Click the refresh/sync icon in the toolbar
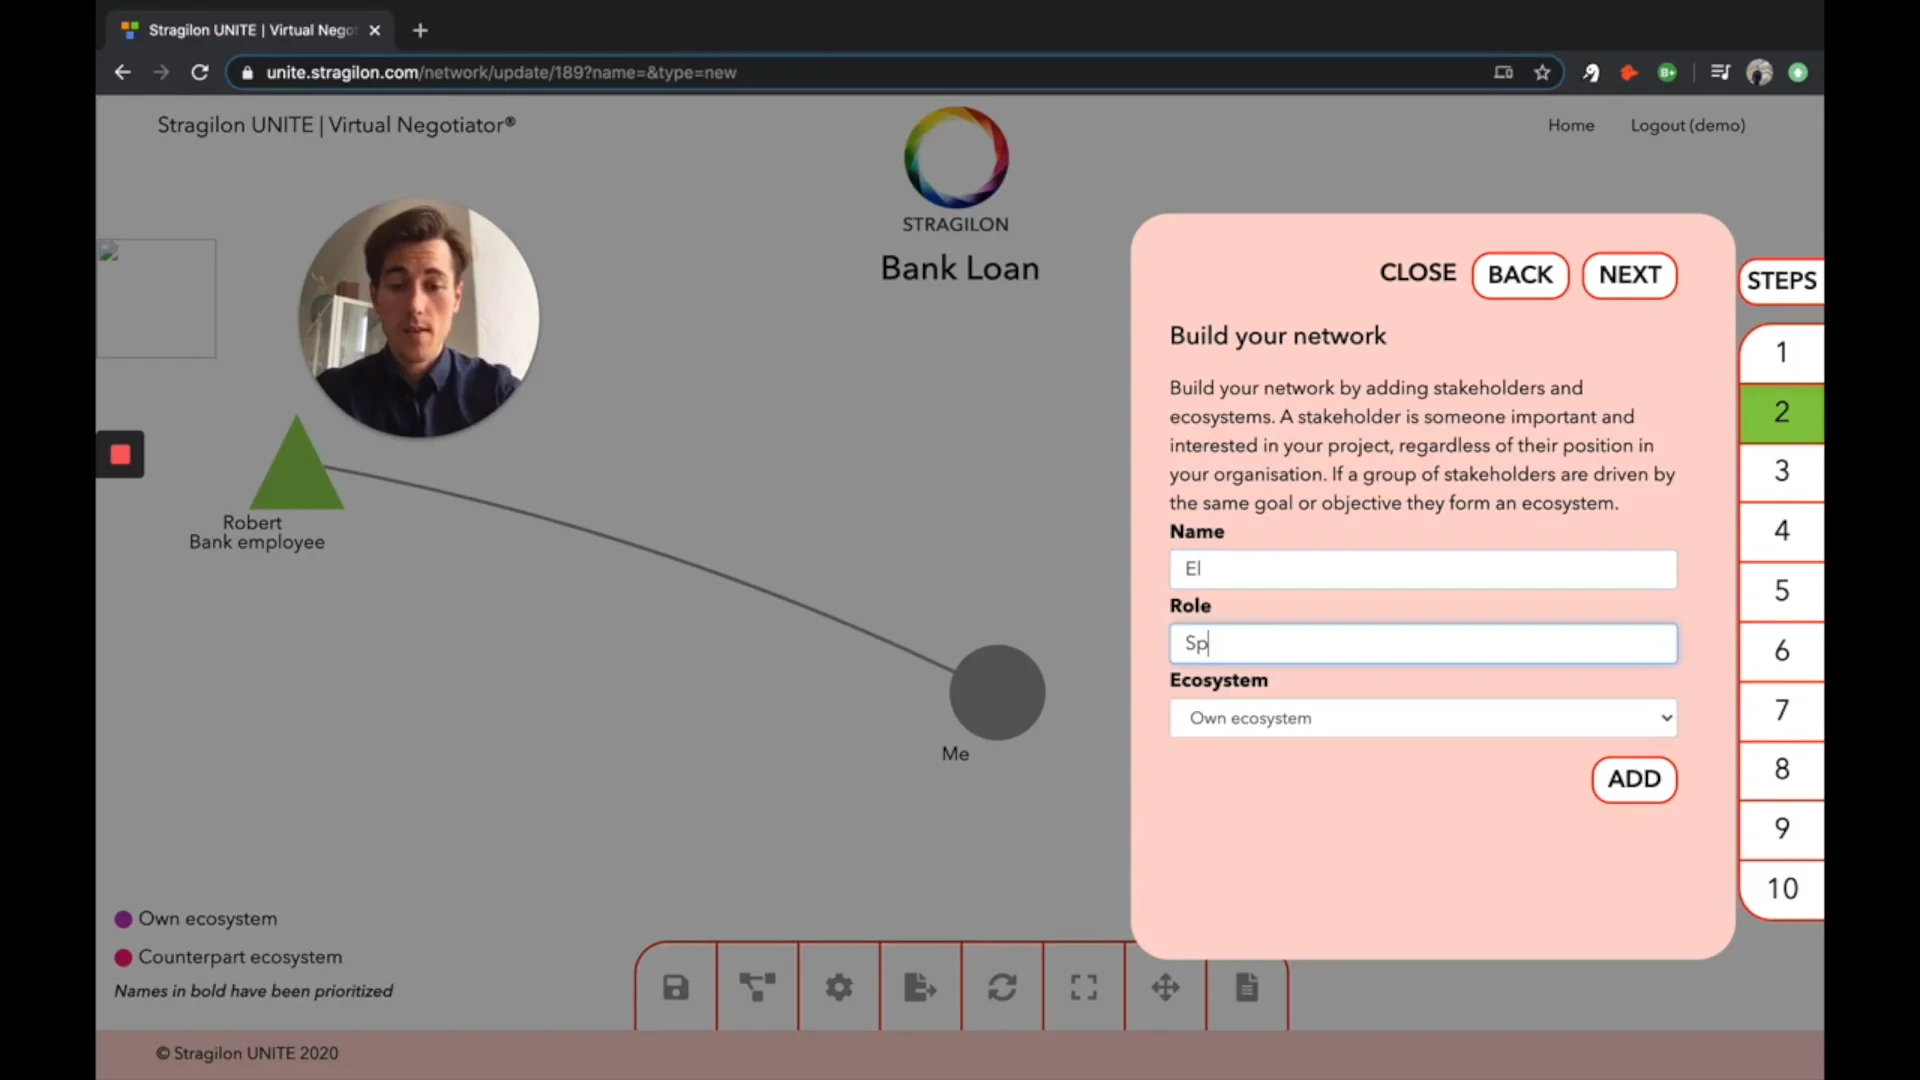1920x1080 pixels. pos(1003,987)
